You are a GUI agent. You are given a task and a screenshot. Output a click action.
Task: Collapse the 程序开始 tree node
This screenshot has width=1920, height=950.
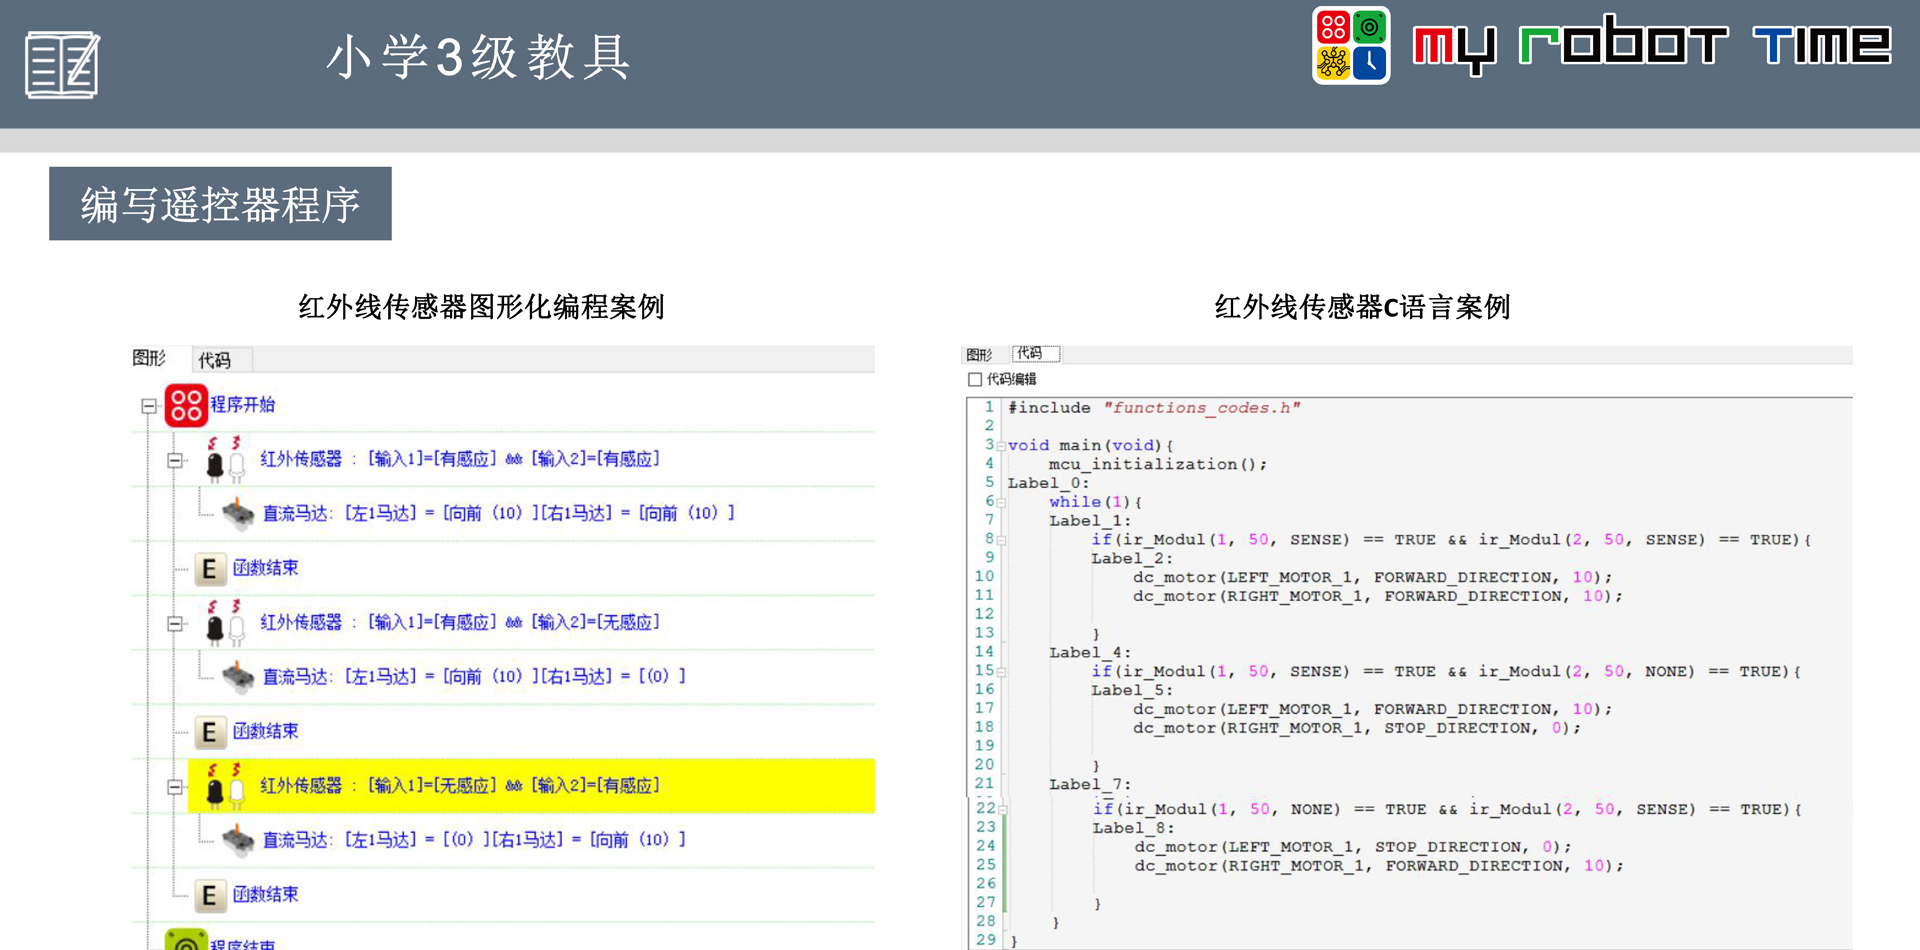pos(149,406)
